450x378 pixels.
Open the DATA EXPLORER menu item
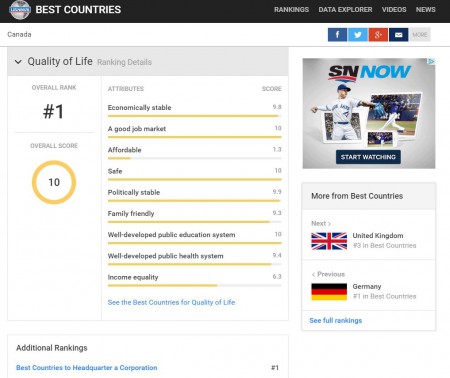345,10
